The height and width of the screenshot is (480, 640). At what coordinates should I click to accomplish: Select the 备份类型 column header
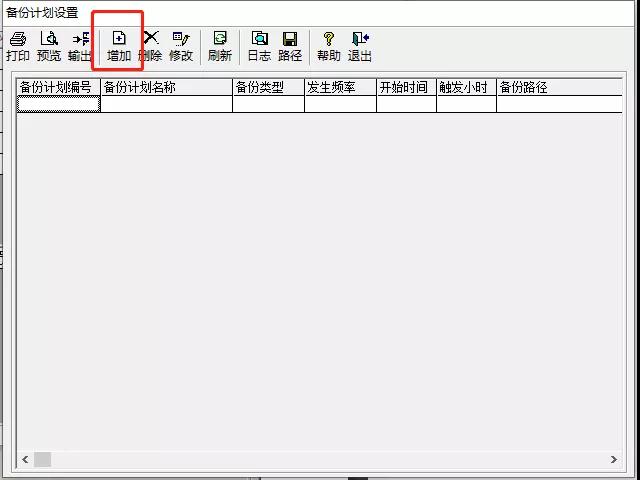pos(268,87)
